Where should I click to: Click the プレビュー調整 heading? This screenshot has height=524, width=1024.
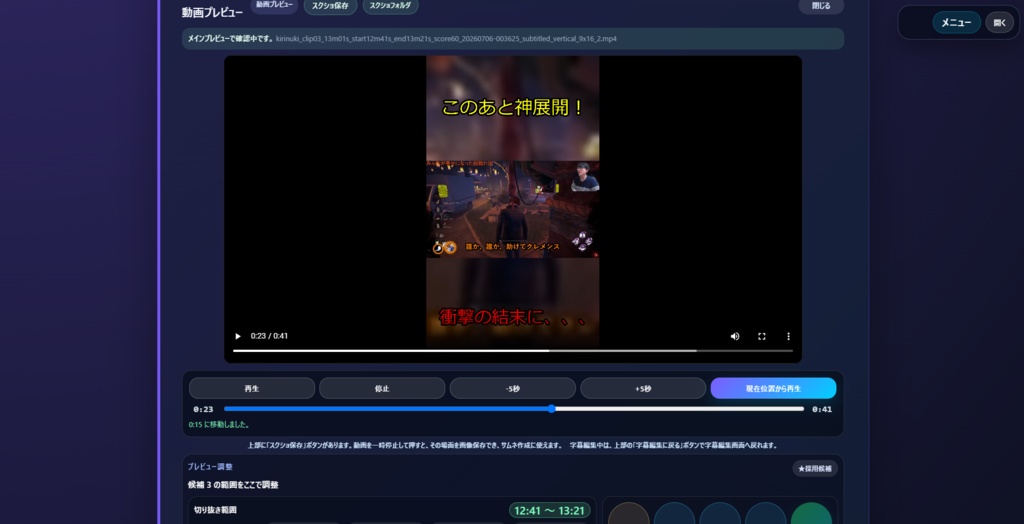pyautogui.click(x=210, y=467)
